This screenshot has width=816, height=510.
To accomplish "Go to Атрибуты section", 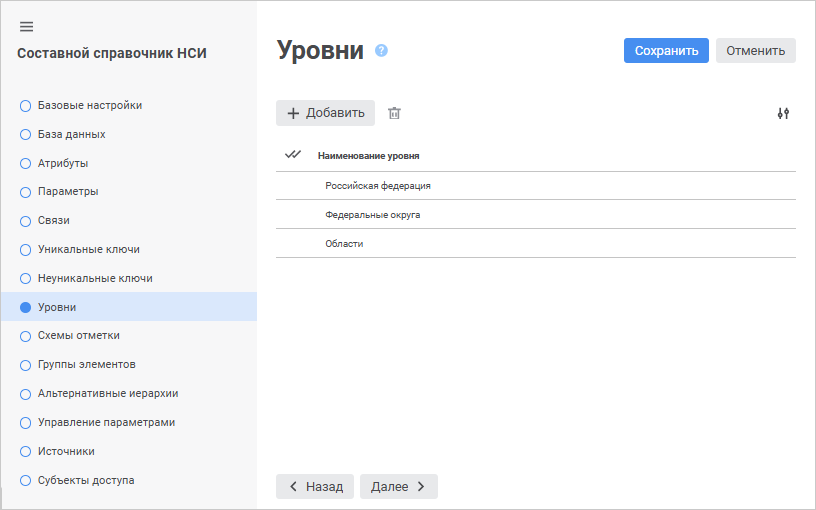I will tap(63, 163).
